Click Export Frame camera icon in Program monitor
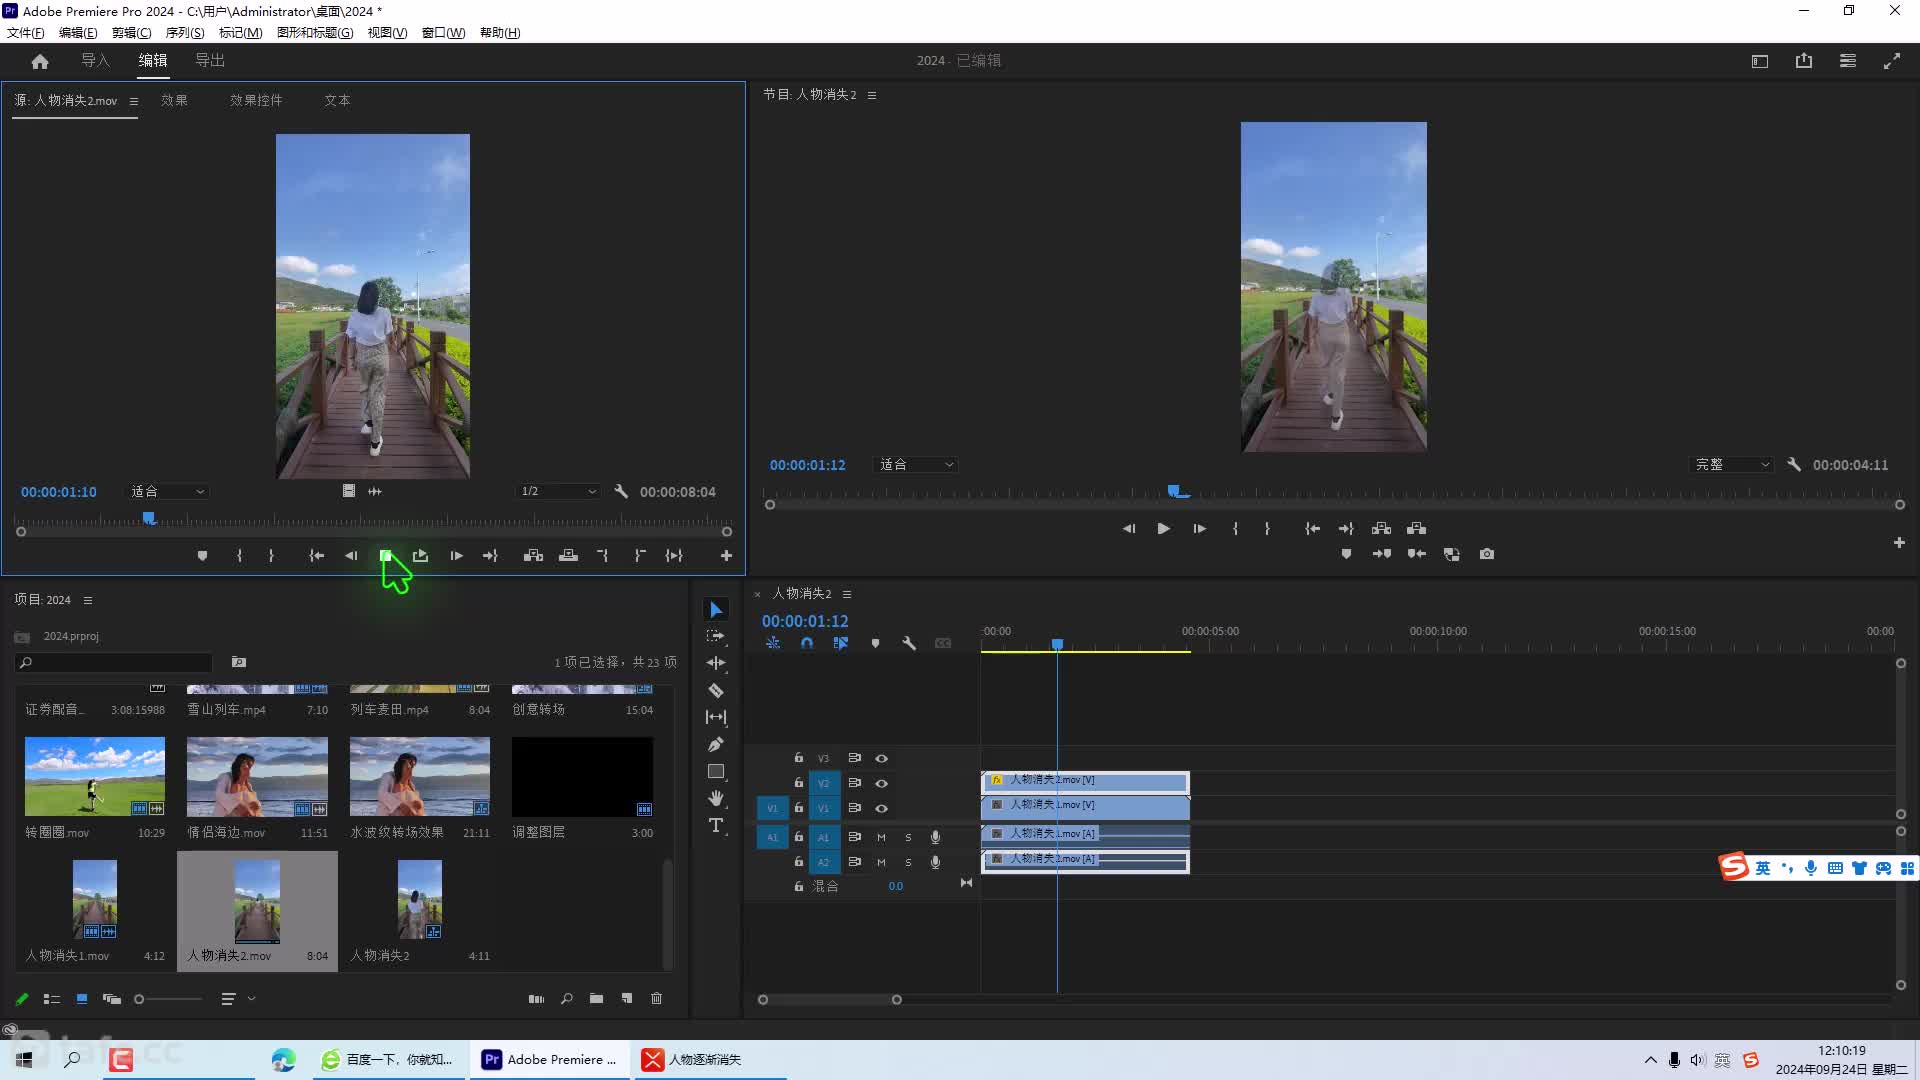 1487,554
